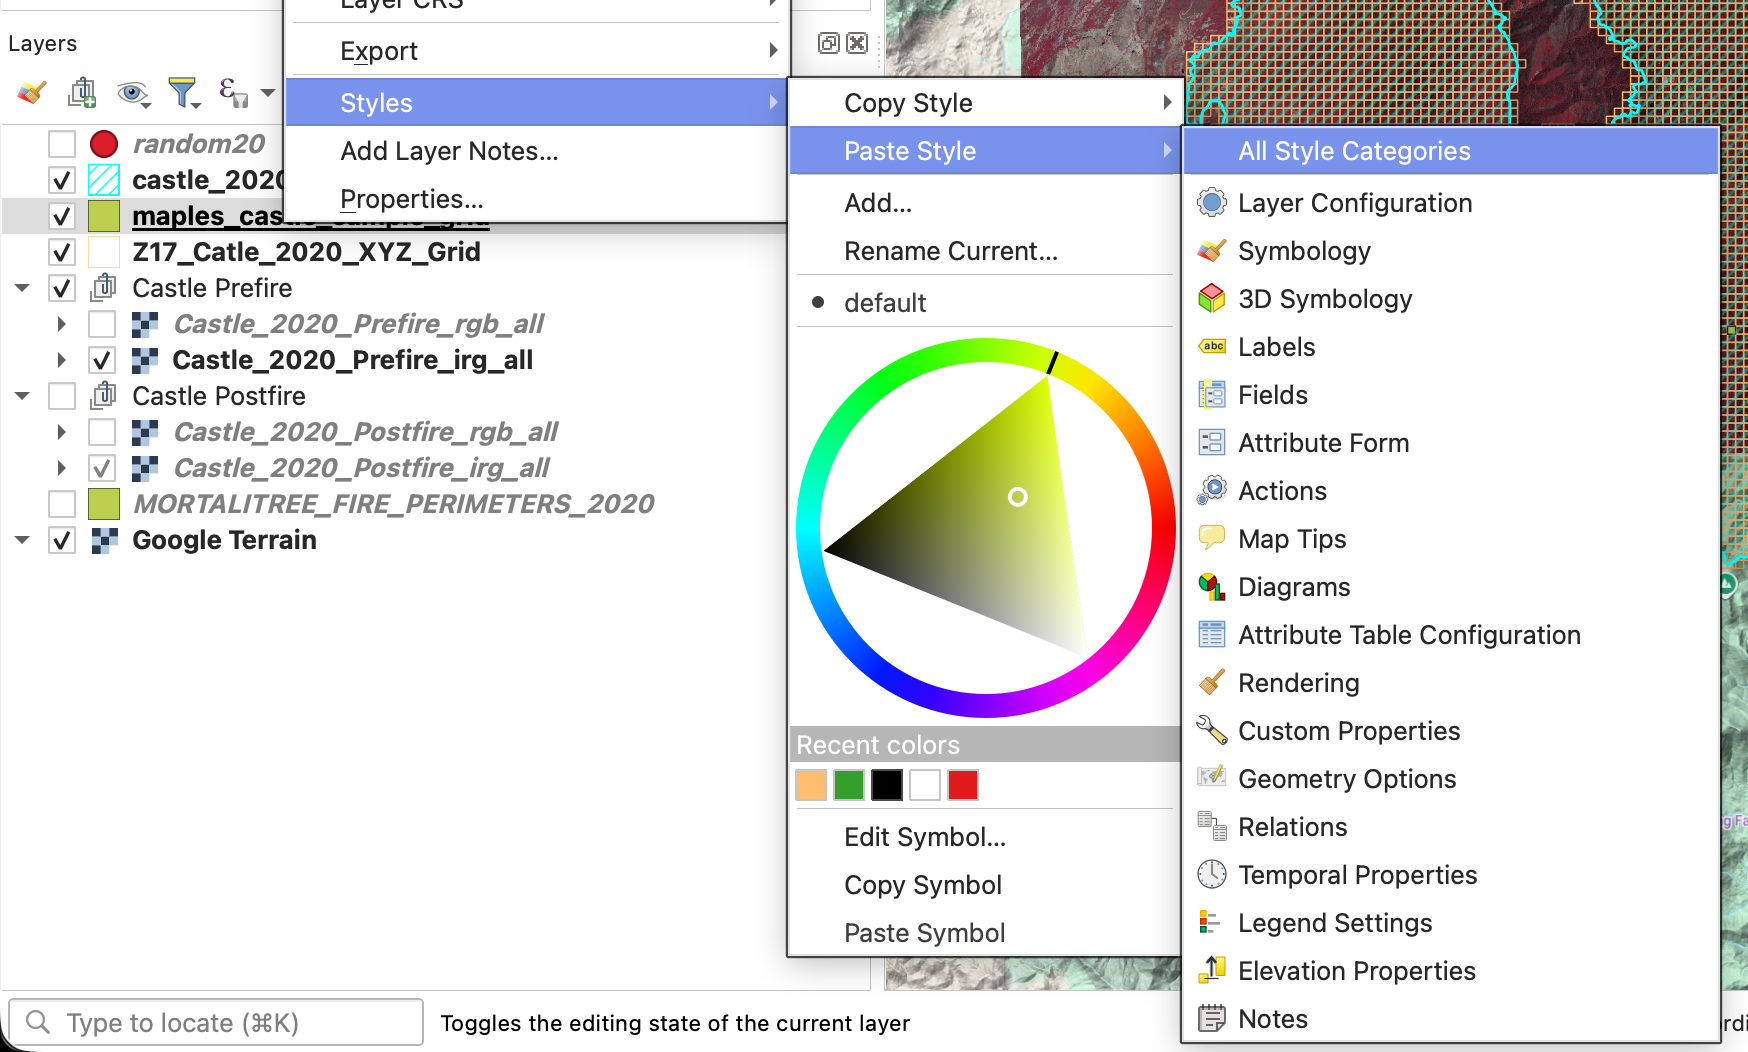Click the Add Group icon
This screenshot has height=1052, width=1748.
81,93
